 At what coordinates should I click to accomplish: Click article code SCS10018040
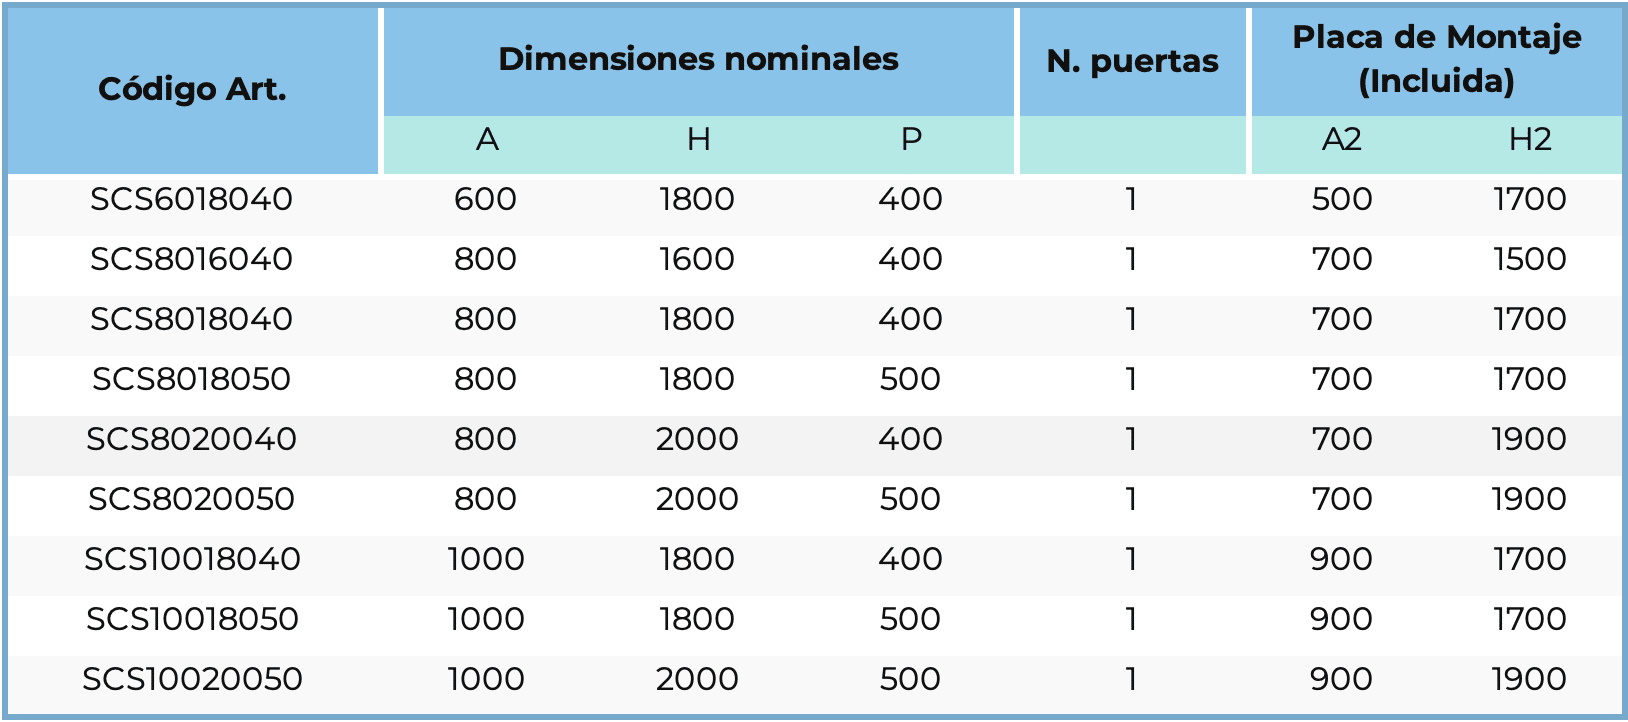191,560
